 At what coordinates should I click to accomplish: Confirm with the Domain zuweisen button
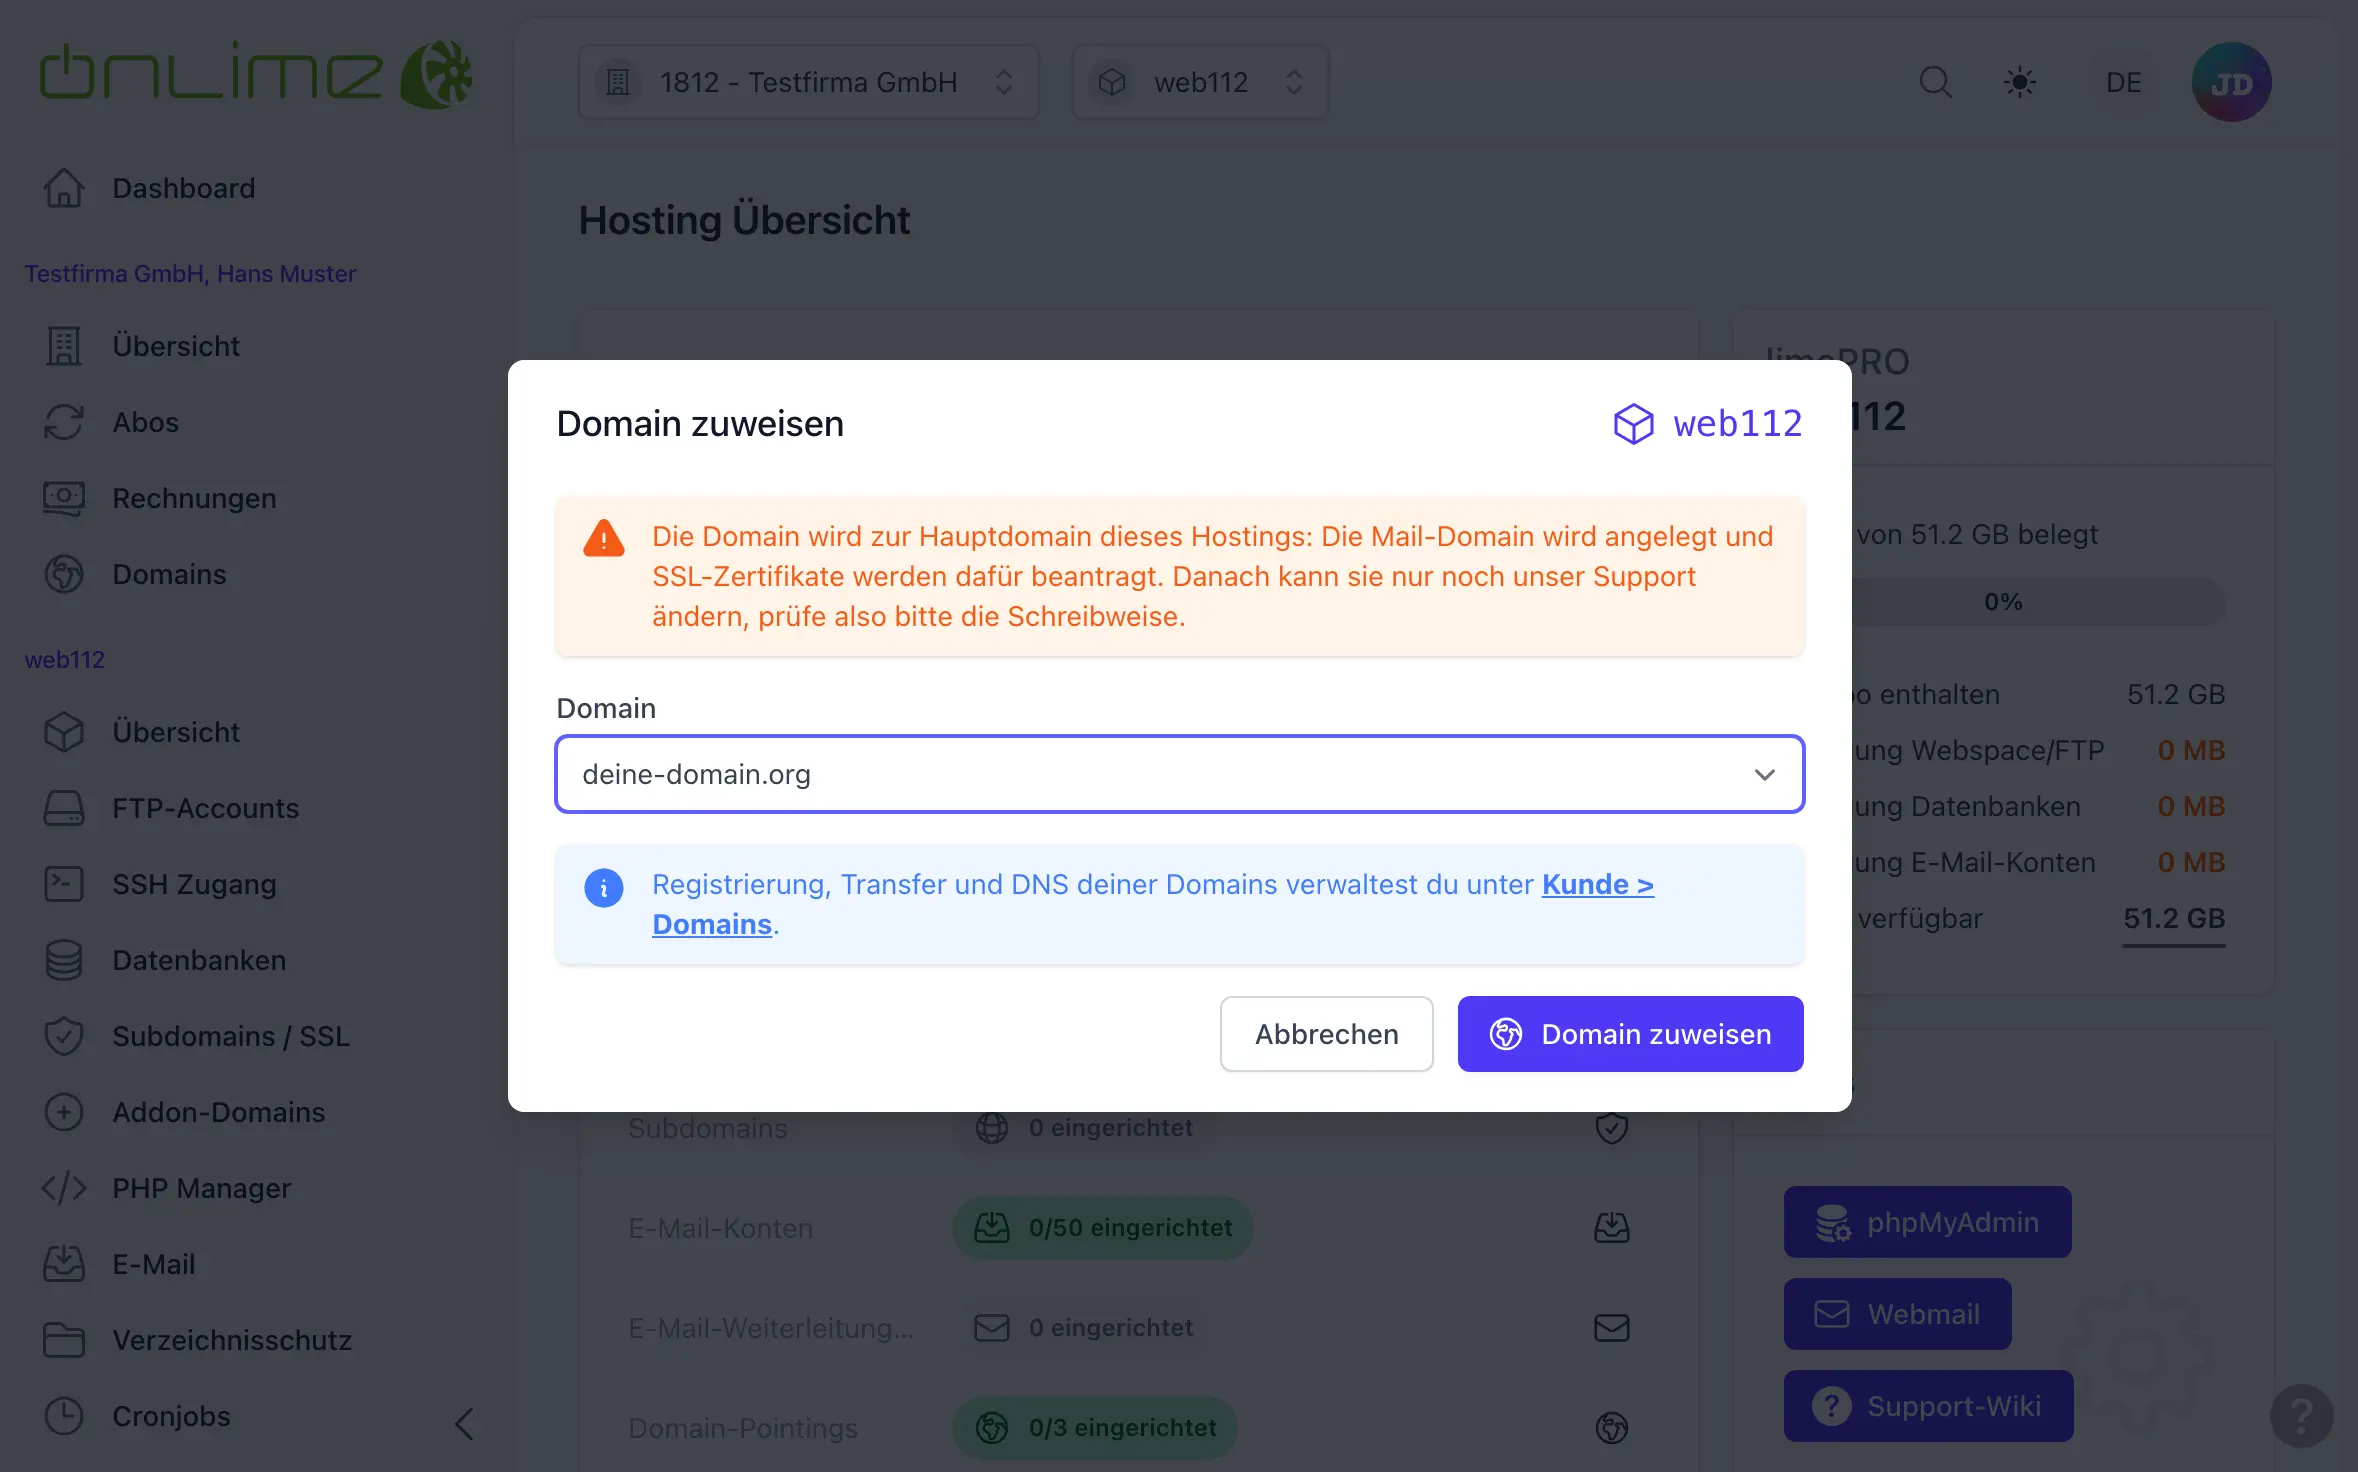(x=1630, y=1034)
